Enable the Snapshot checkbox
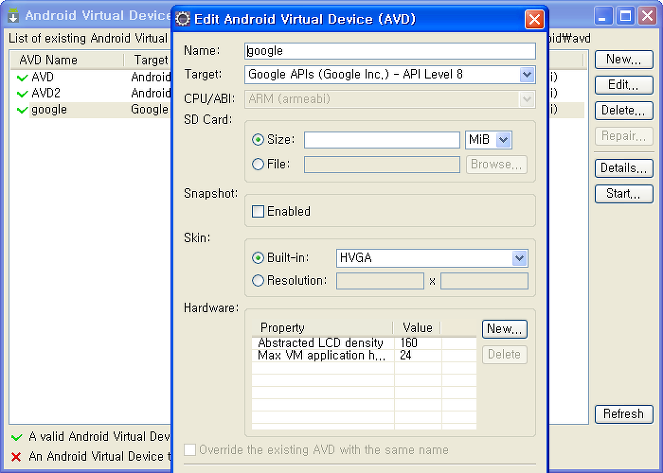The height and width of the screenshot is (473, 663). [258, 211]
